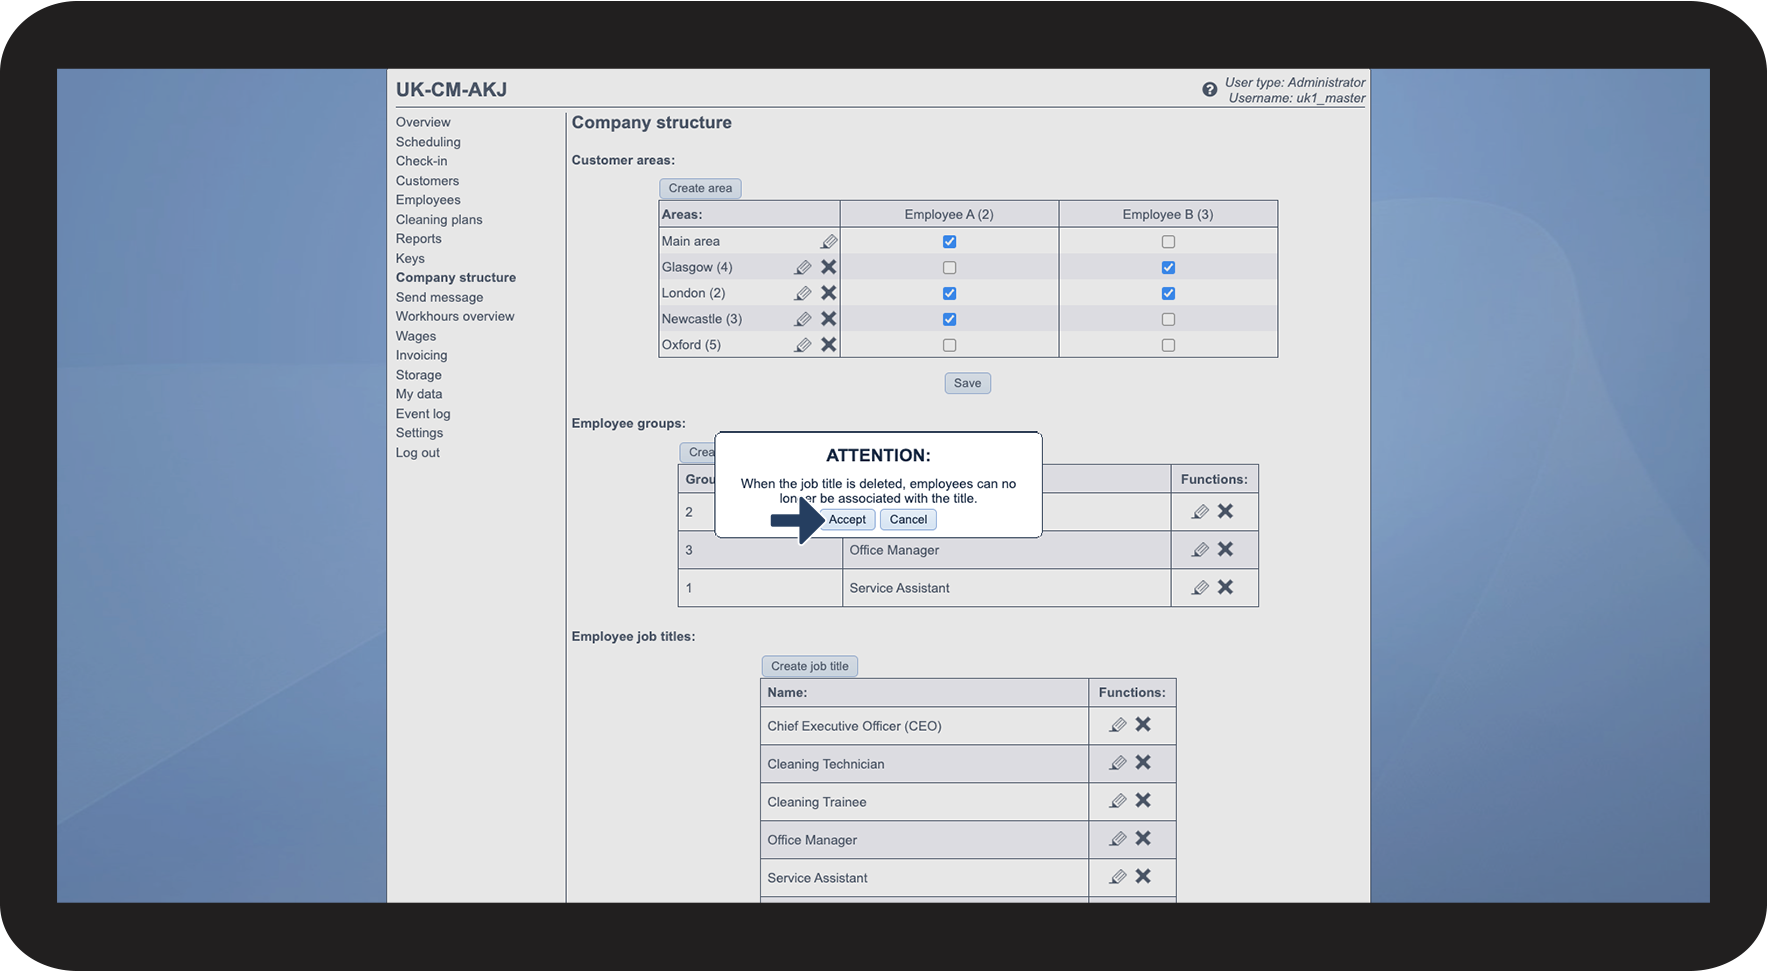Navigate to Invoicing
1767x971 pixels.
421,356
